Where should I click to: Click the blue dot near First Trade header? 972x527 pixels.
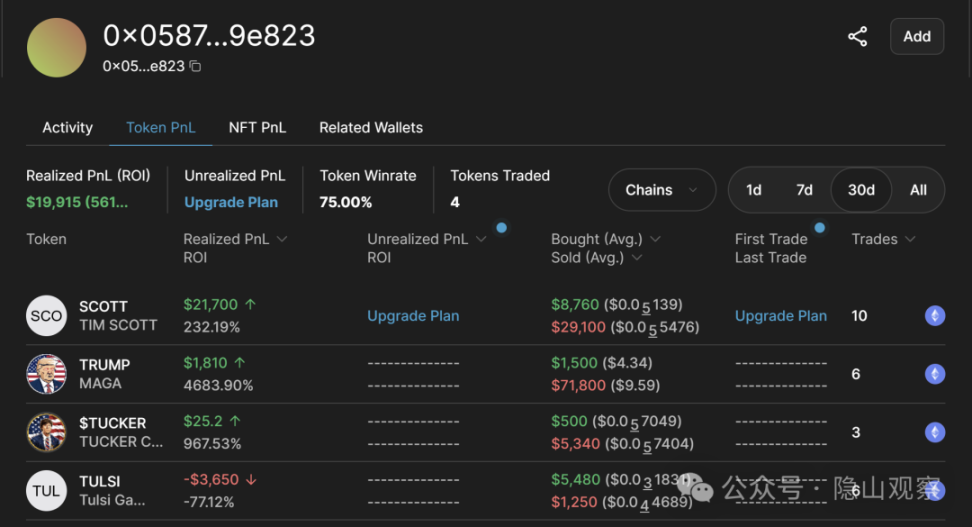click(x=820, y=228)
